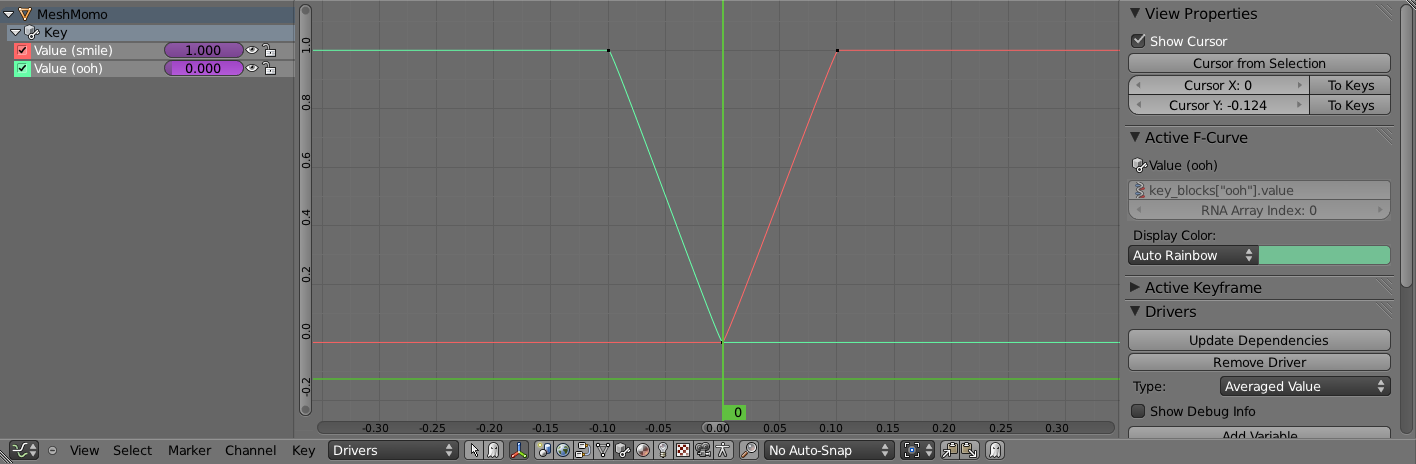Open the editor type selector icon
Viewport: 1416px width, 464px height.
coord(24,450)
